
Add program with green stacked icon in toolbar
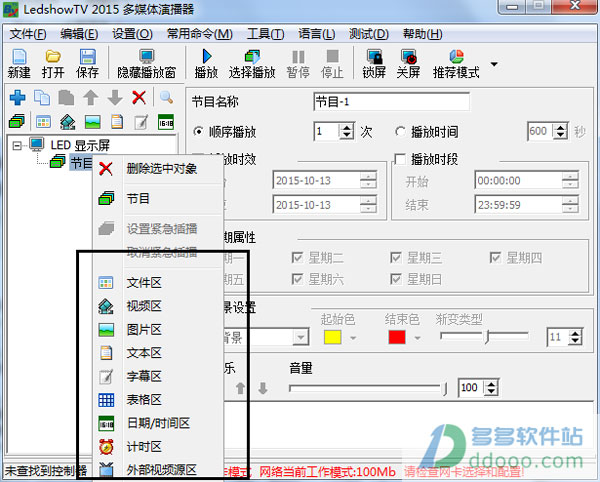pos(17,122)
